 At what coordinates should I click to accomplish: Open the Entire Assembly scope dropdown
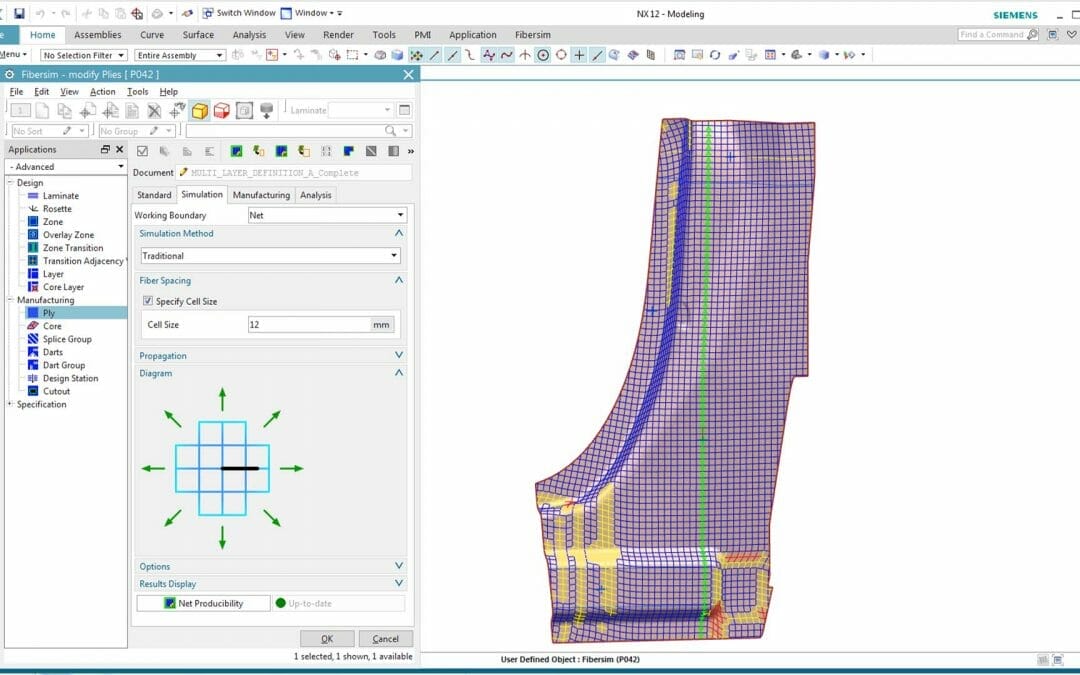coord(180,55)
